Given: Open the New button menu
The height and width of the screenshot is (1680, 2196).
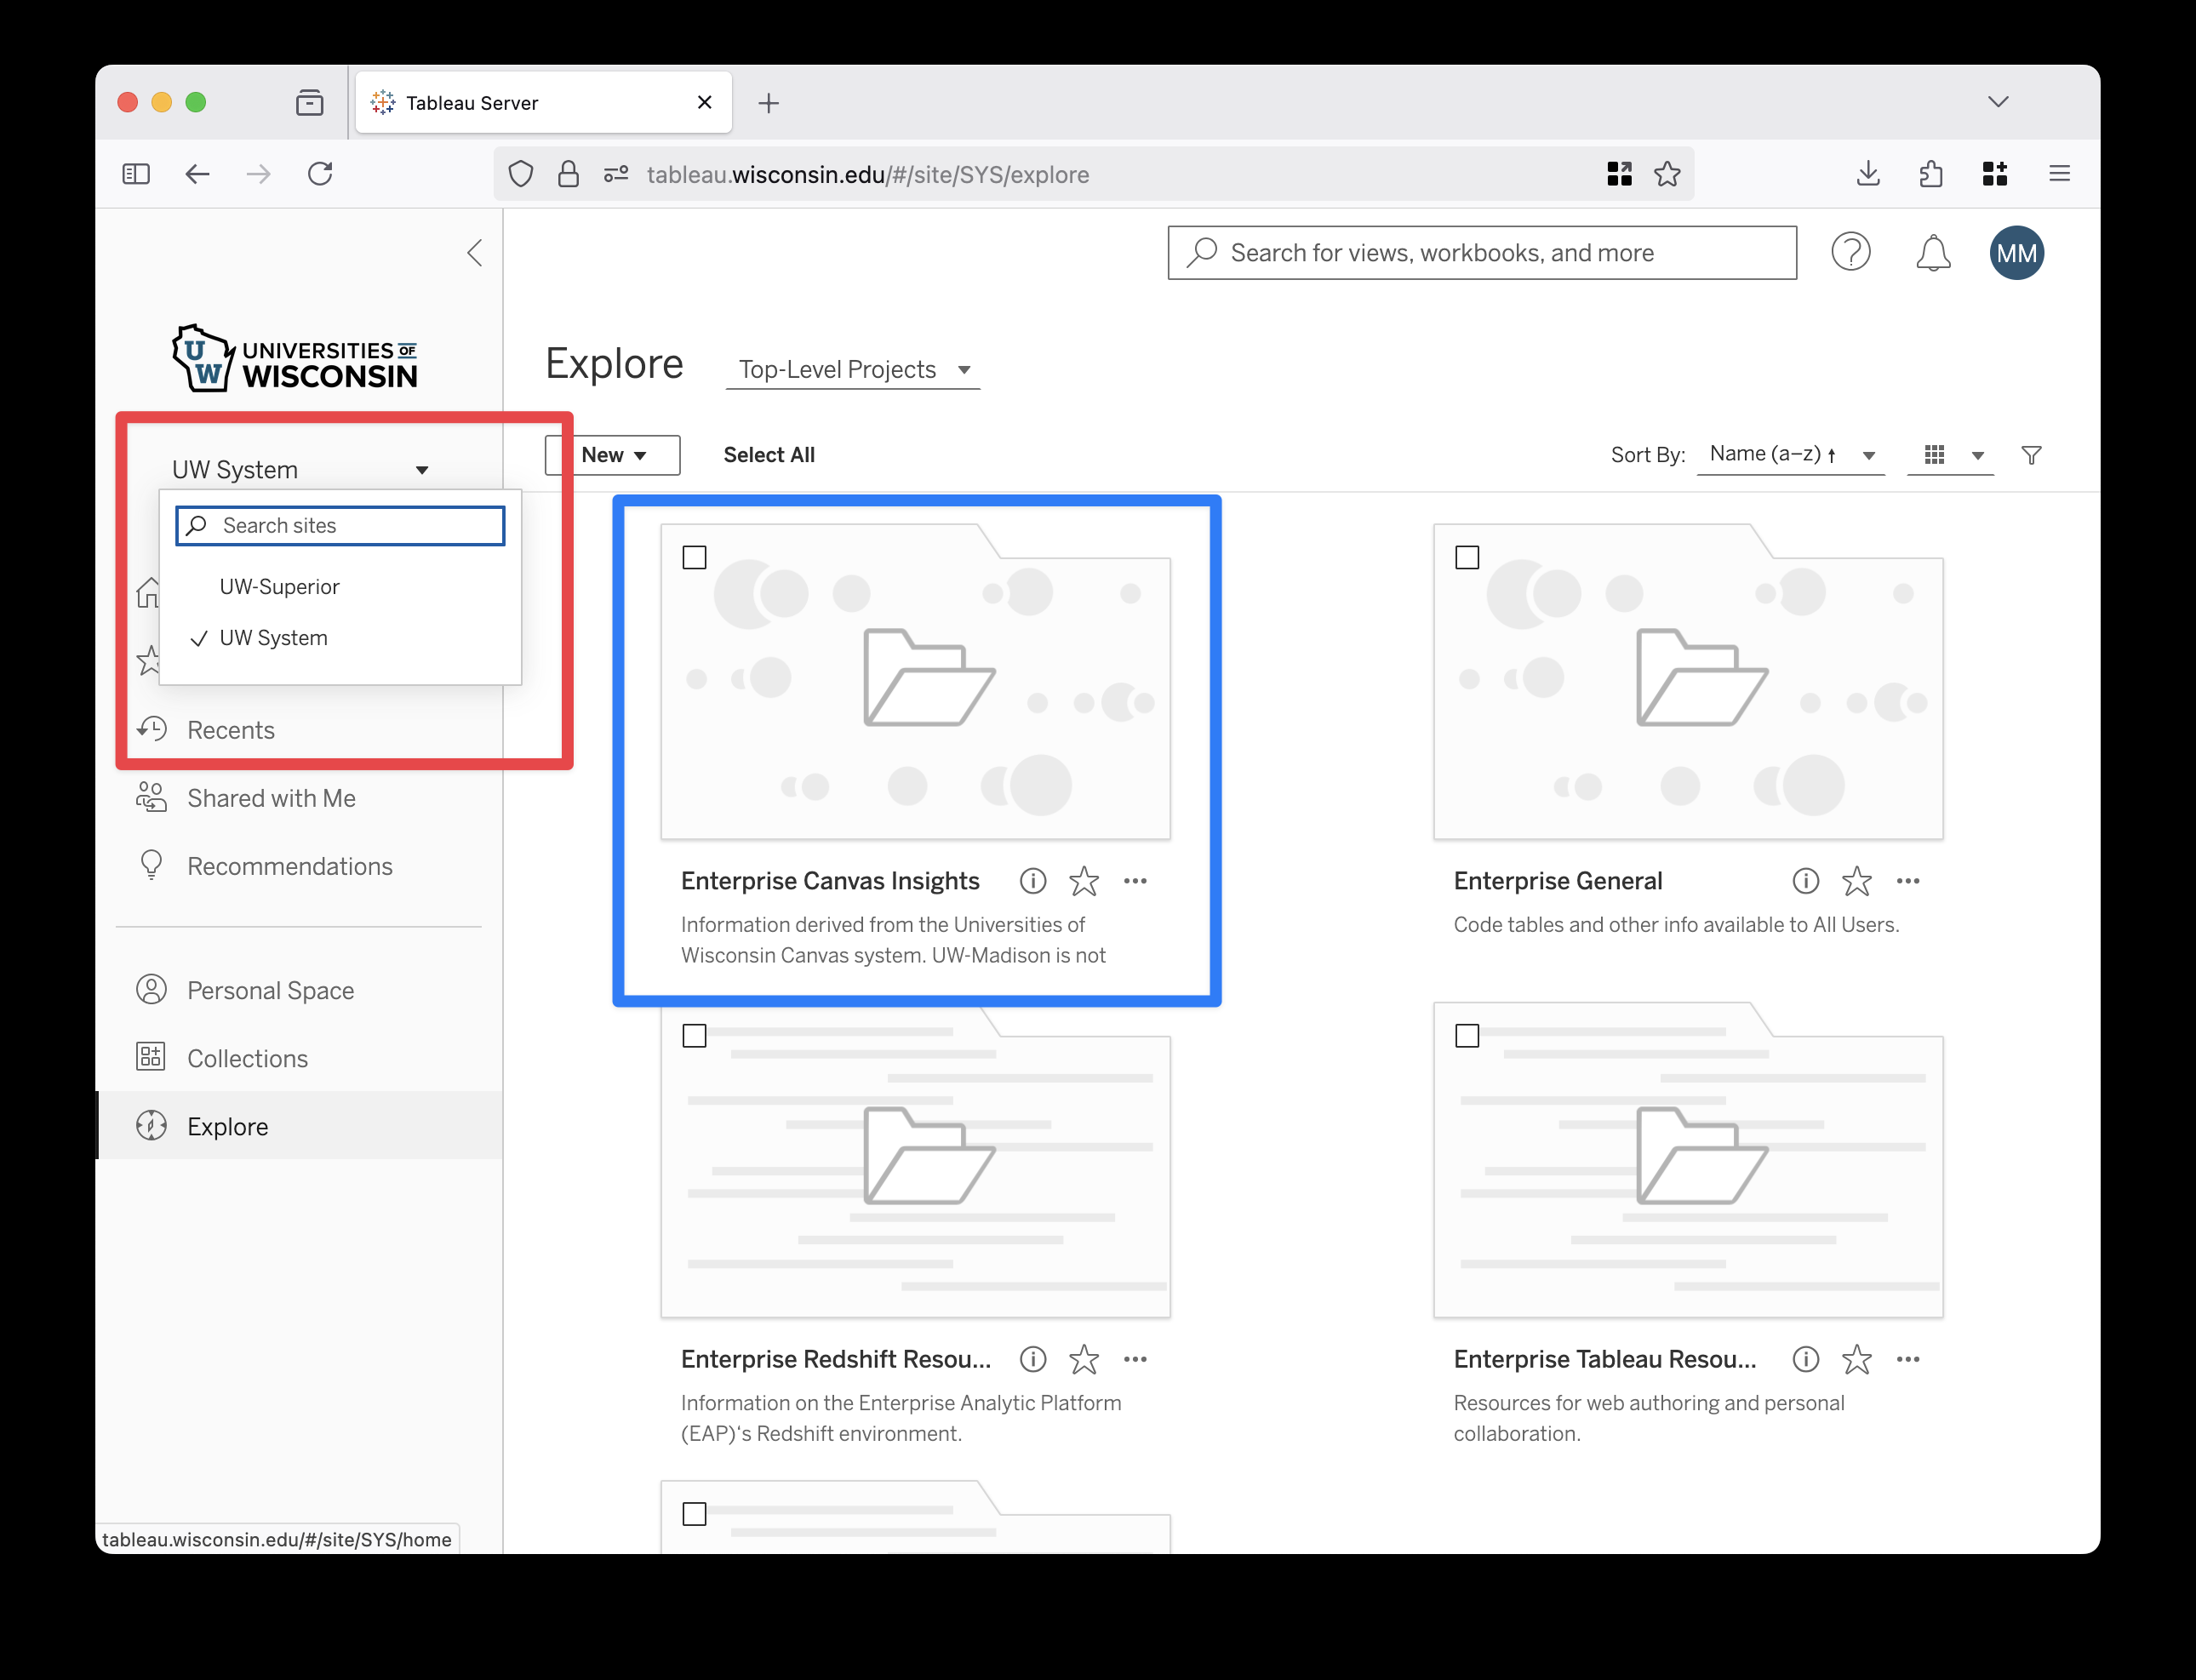Looking at the screenshot, I should click(x=612, y=454).
